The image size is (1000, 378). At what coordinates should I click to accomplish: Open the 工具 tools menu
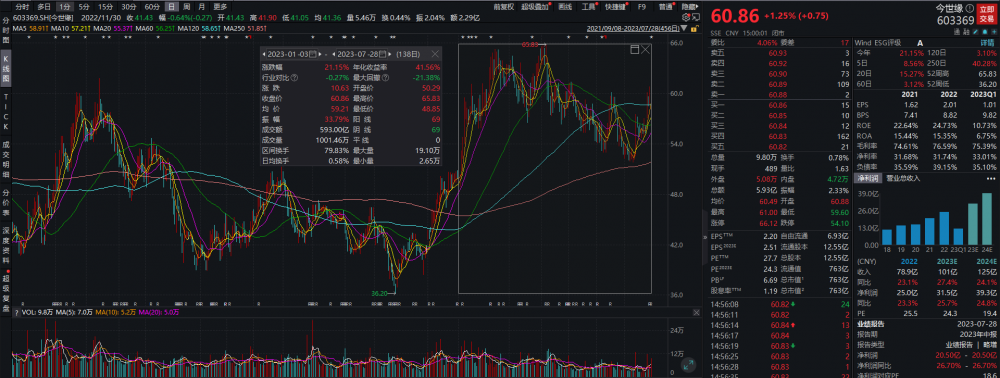click(x=589, y=6)
